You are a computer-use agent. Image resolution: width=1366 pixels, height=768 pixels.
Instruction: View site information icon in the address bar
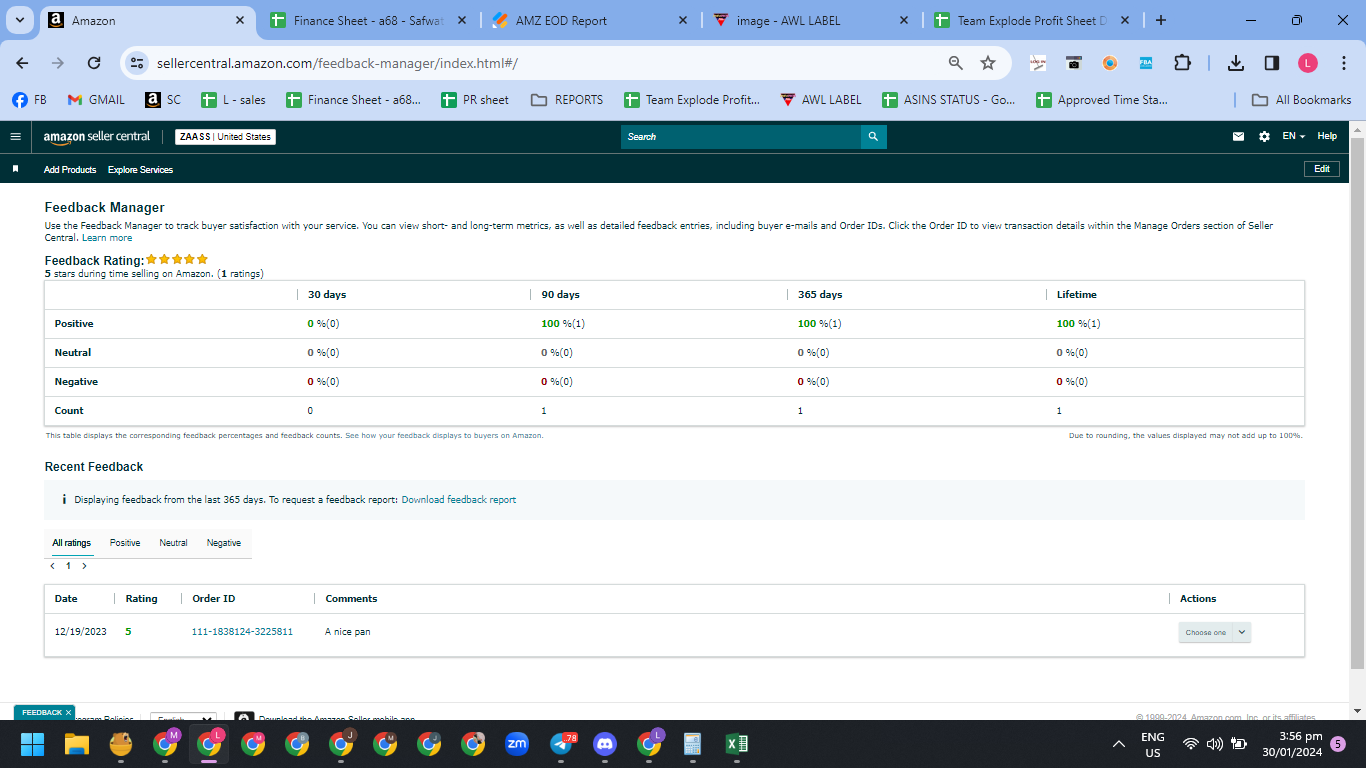(x=138, y=63)
